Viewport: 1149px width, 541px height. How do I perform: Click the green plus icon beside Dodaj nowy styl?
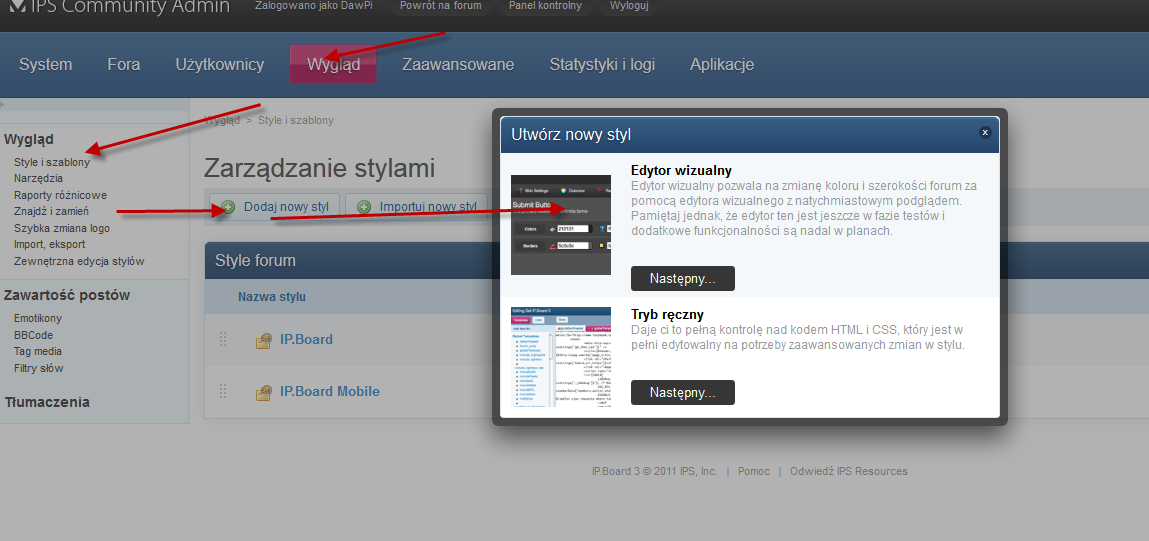point(229,207)
